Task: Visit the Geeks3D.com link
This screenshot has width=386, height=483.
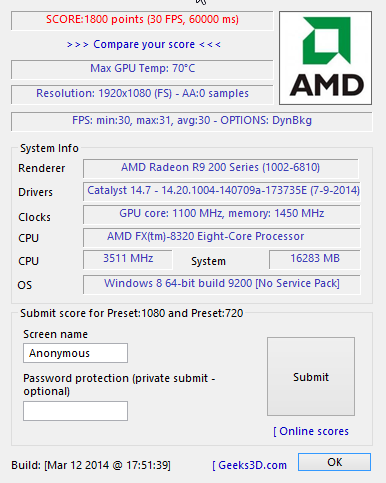Action: pyautogui.click(x=249, y=465)
